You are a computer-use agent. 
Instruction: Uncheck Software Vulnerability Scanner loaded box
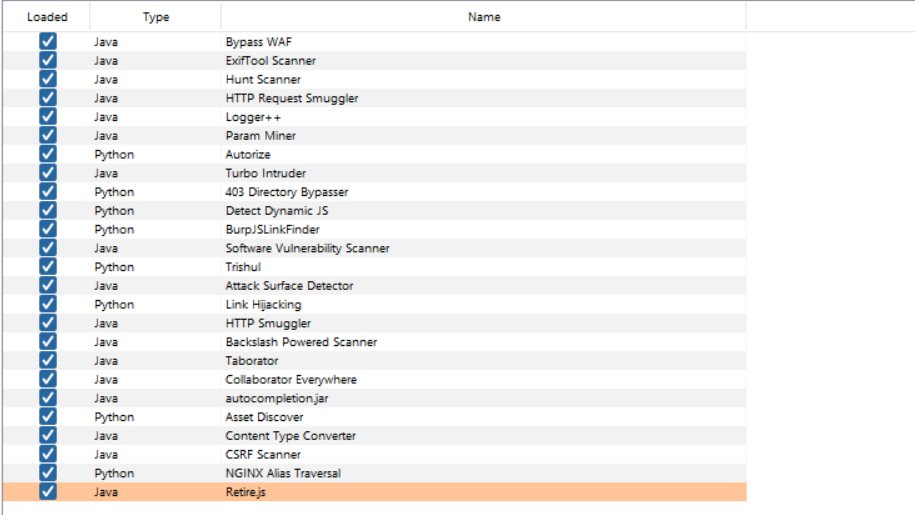coord(48,248)
